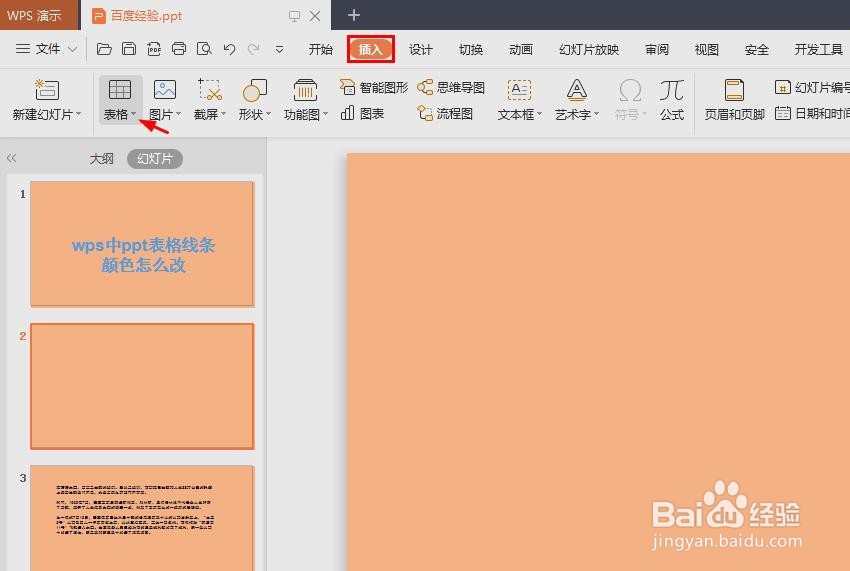The width and height of the screenshot is (850, 571).
Task: Expand the 艺术字 dropdown arrow
Action: click(596, 114)
